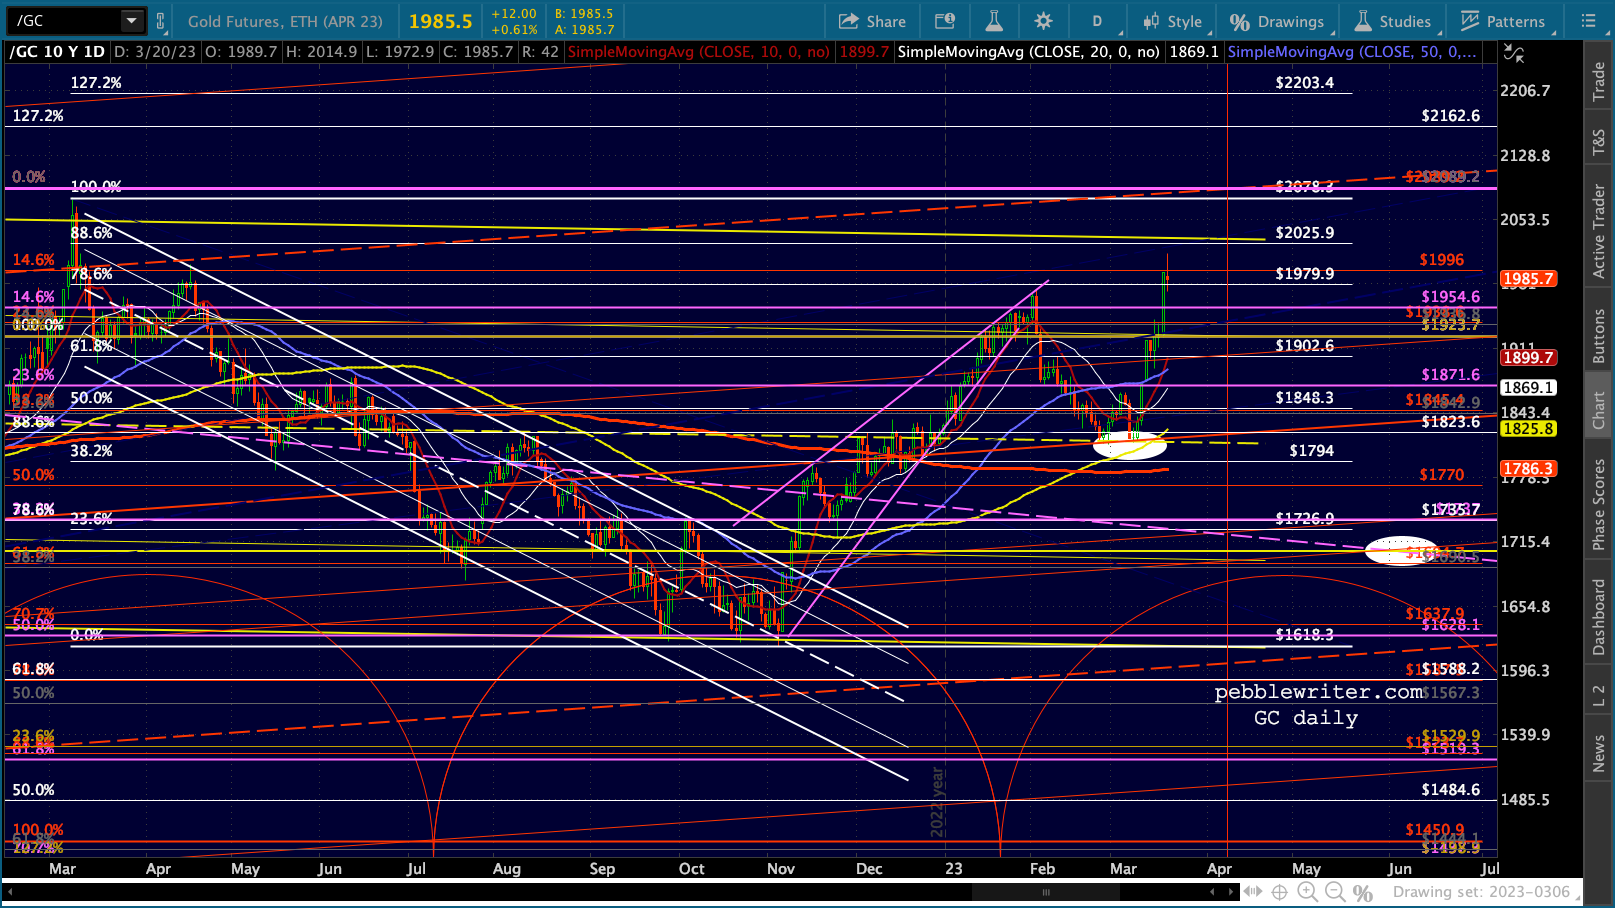Open the Drawings menu
This screenshot has height=908, width=1615.
point(1277,21)
